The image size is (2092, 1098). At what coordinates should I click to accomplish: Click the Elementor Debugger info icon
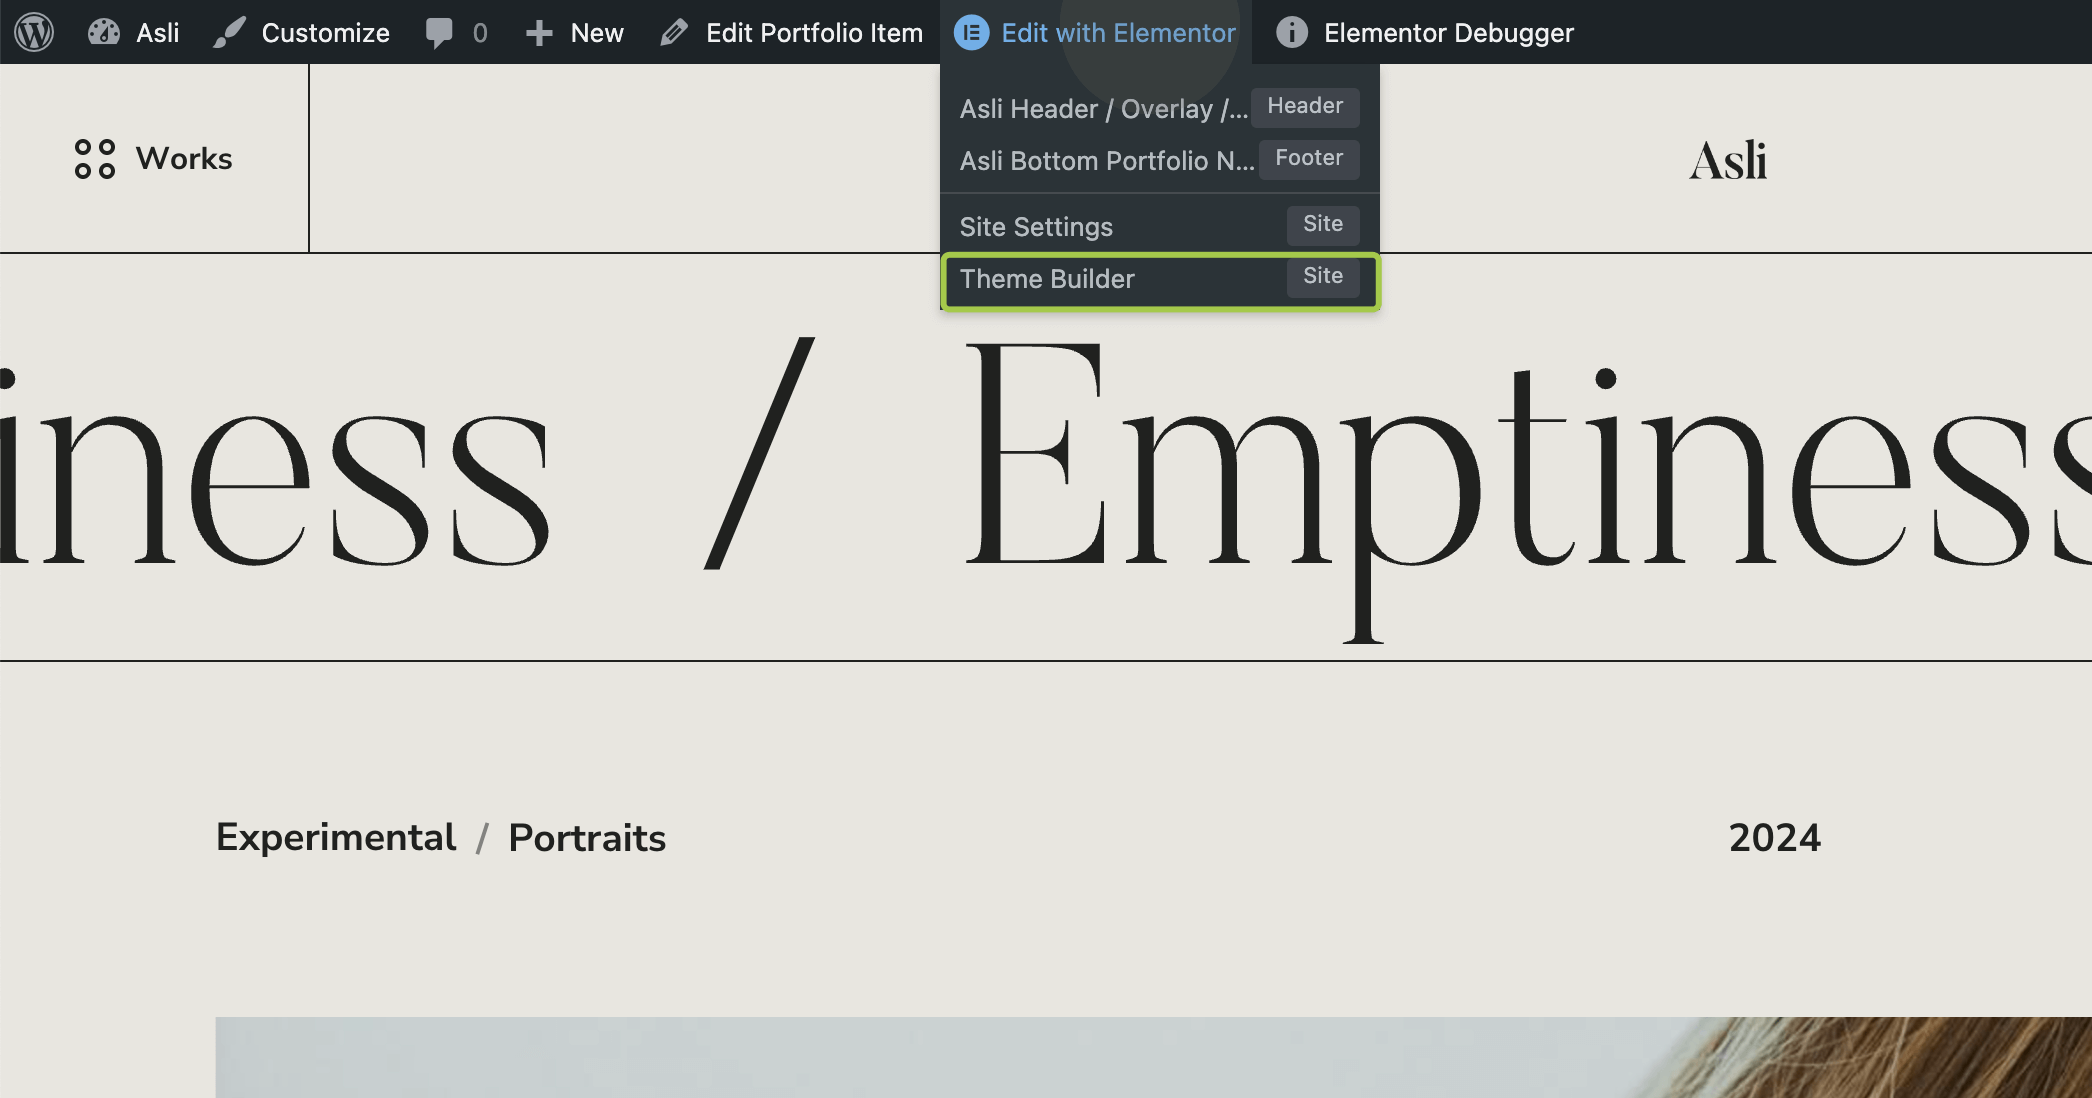click(1291, 32)
